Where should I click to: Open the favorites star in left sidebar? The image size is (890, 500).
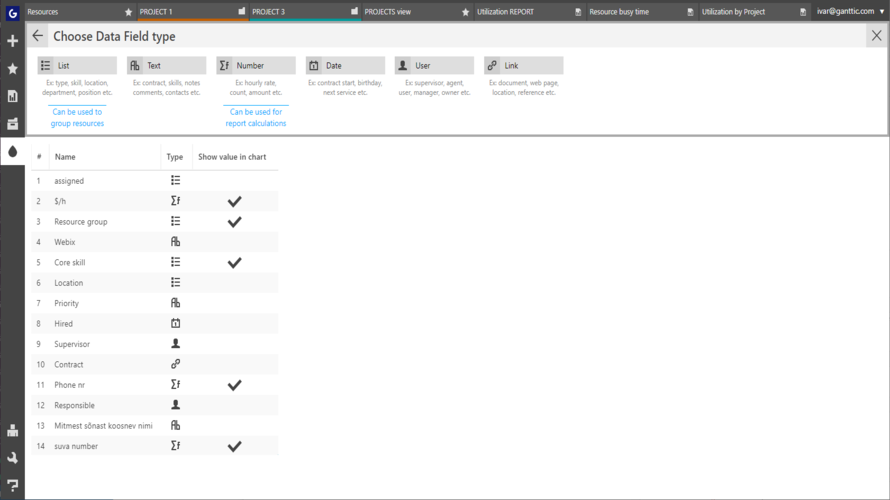pyautogui.click(x=12, y=69)
